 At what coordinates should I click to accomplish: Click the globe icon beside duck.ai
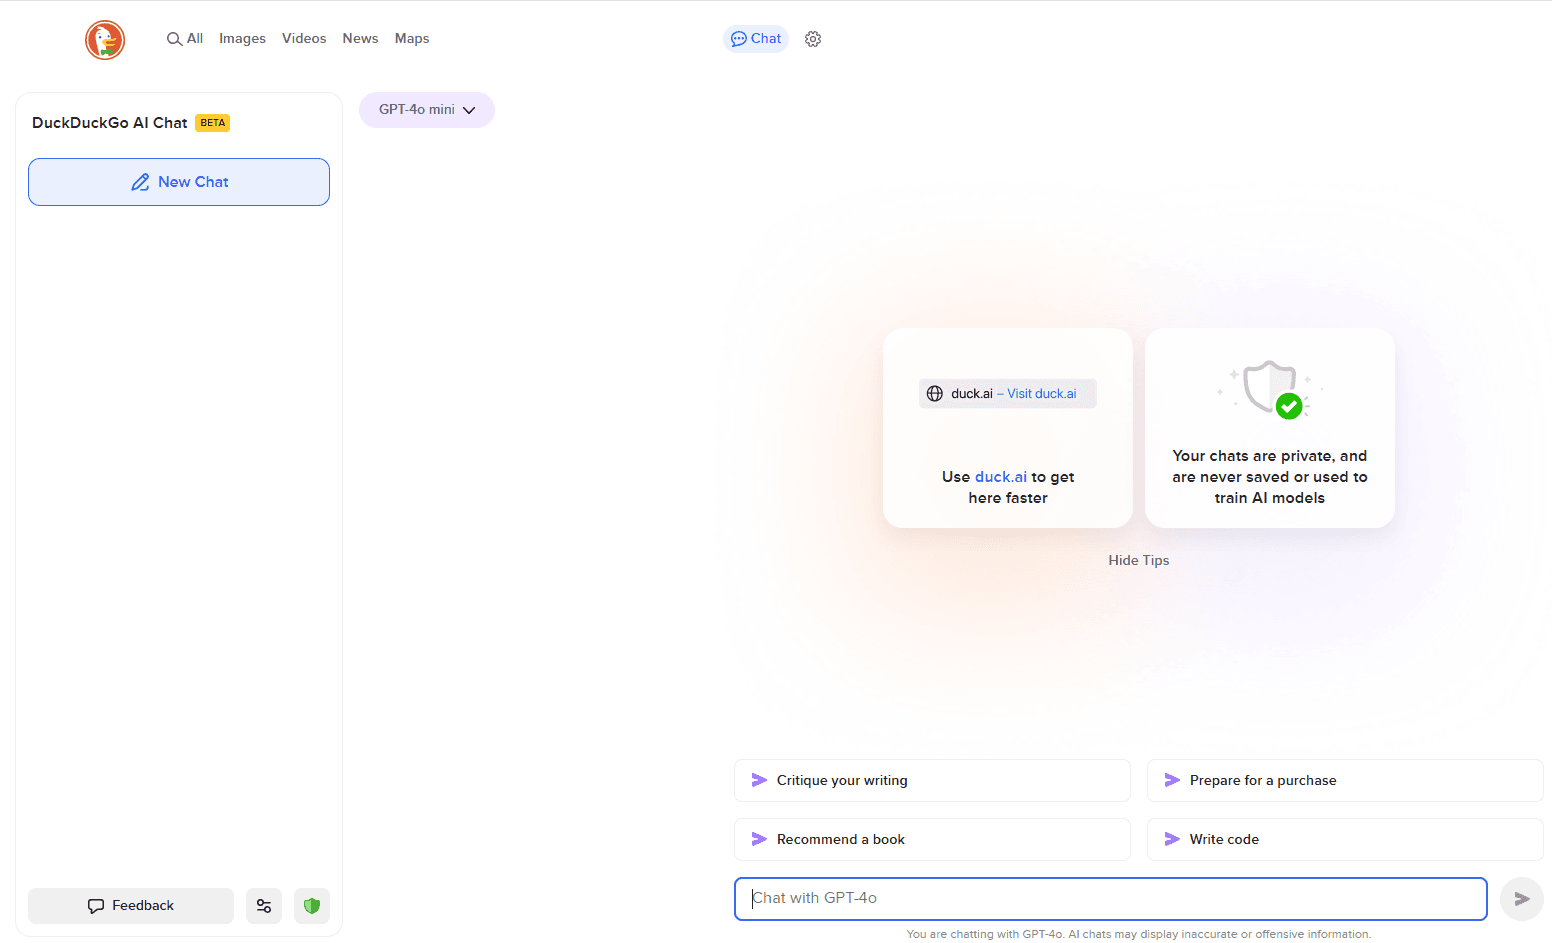[x=935, y=394]
